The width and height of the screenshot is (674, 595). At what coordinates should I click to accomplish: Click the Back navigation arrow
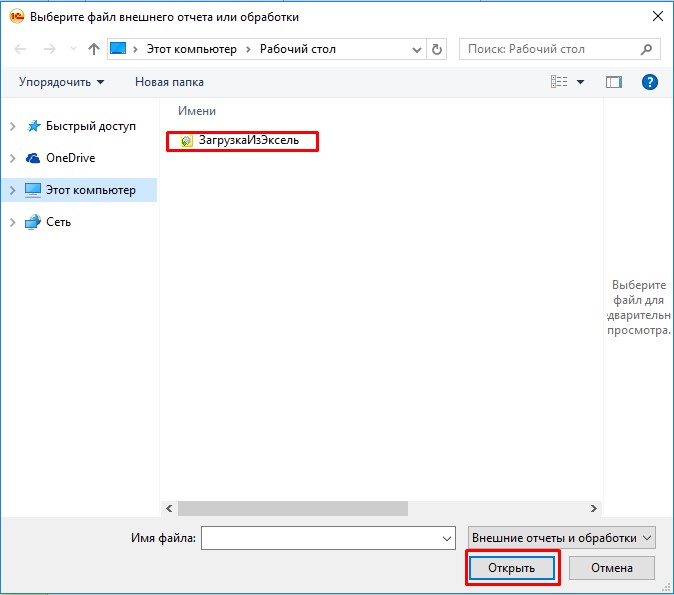pos(20,49)
